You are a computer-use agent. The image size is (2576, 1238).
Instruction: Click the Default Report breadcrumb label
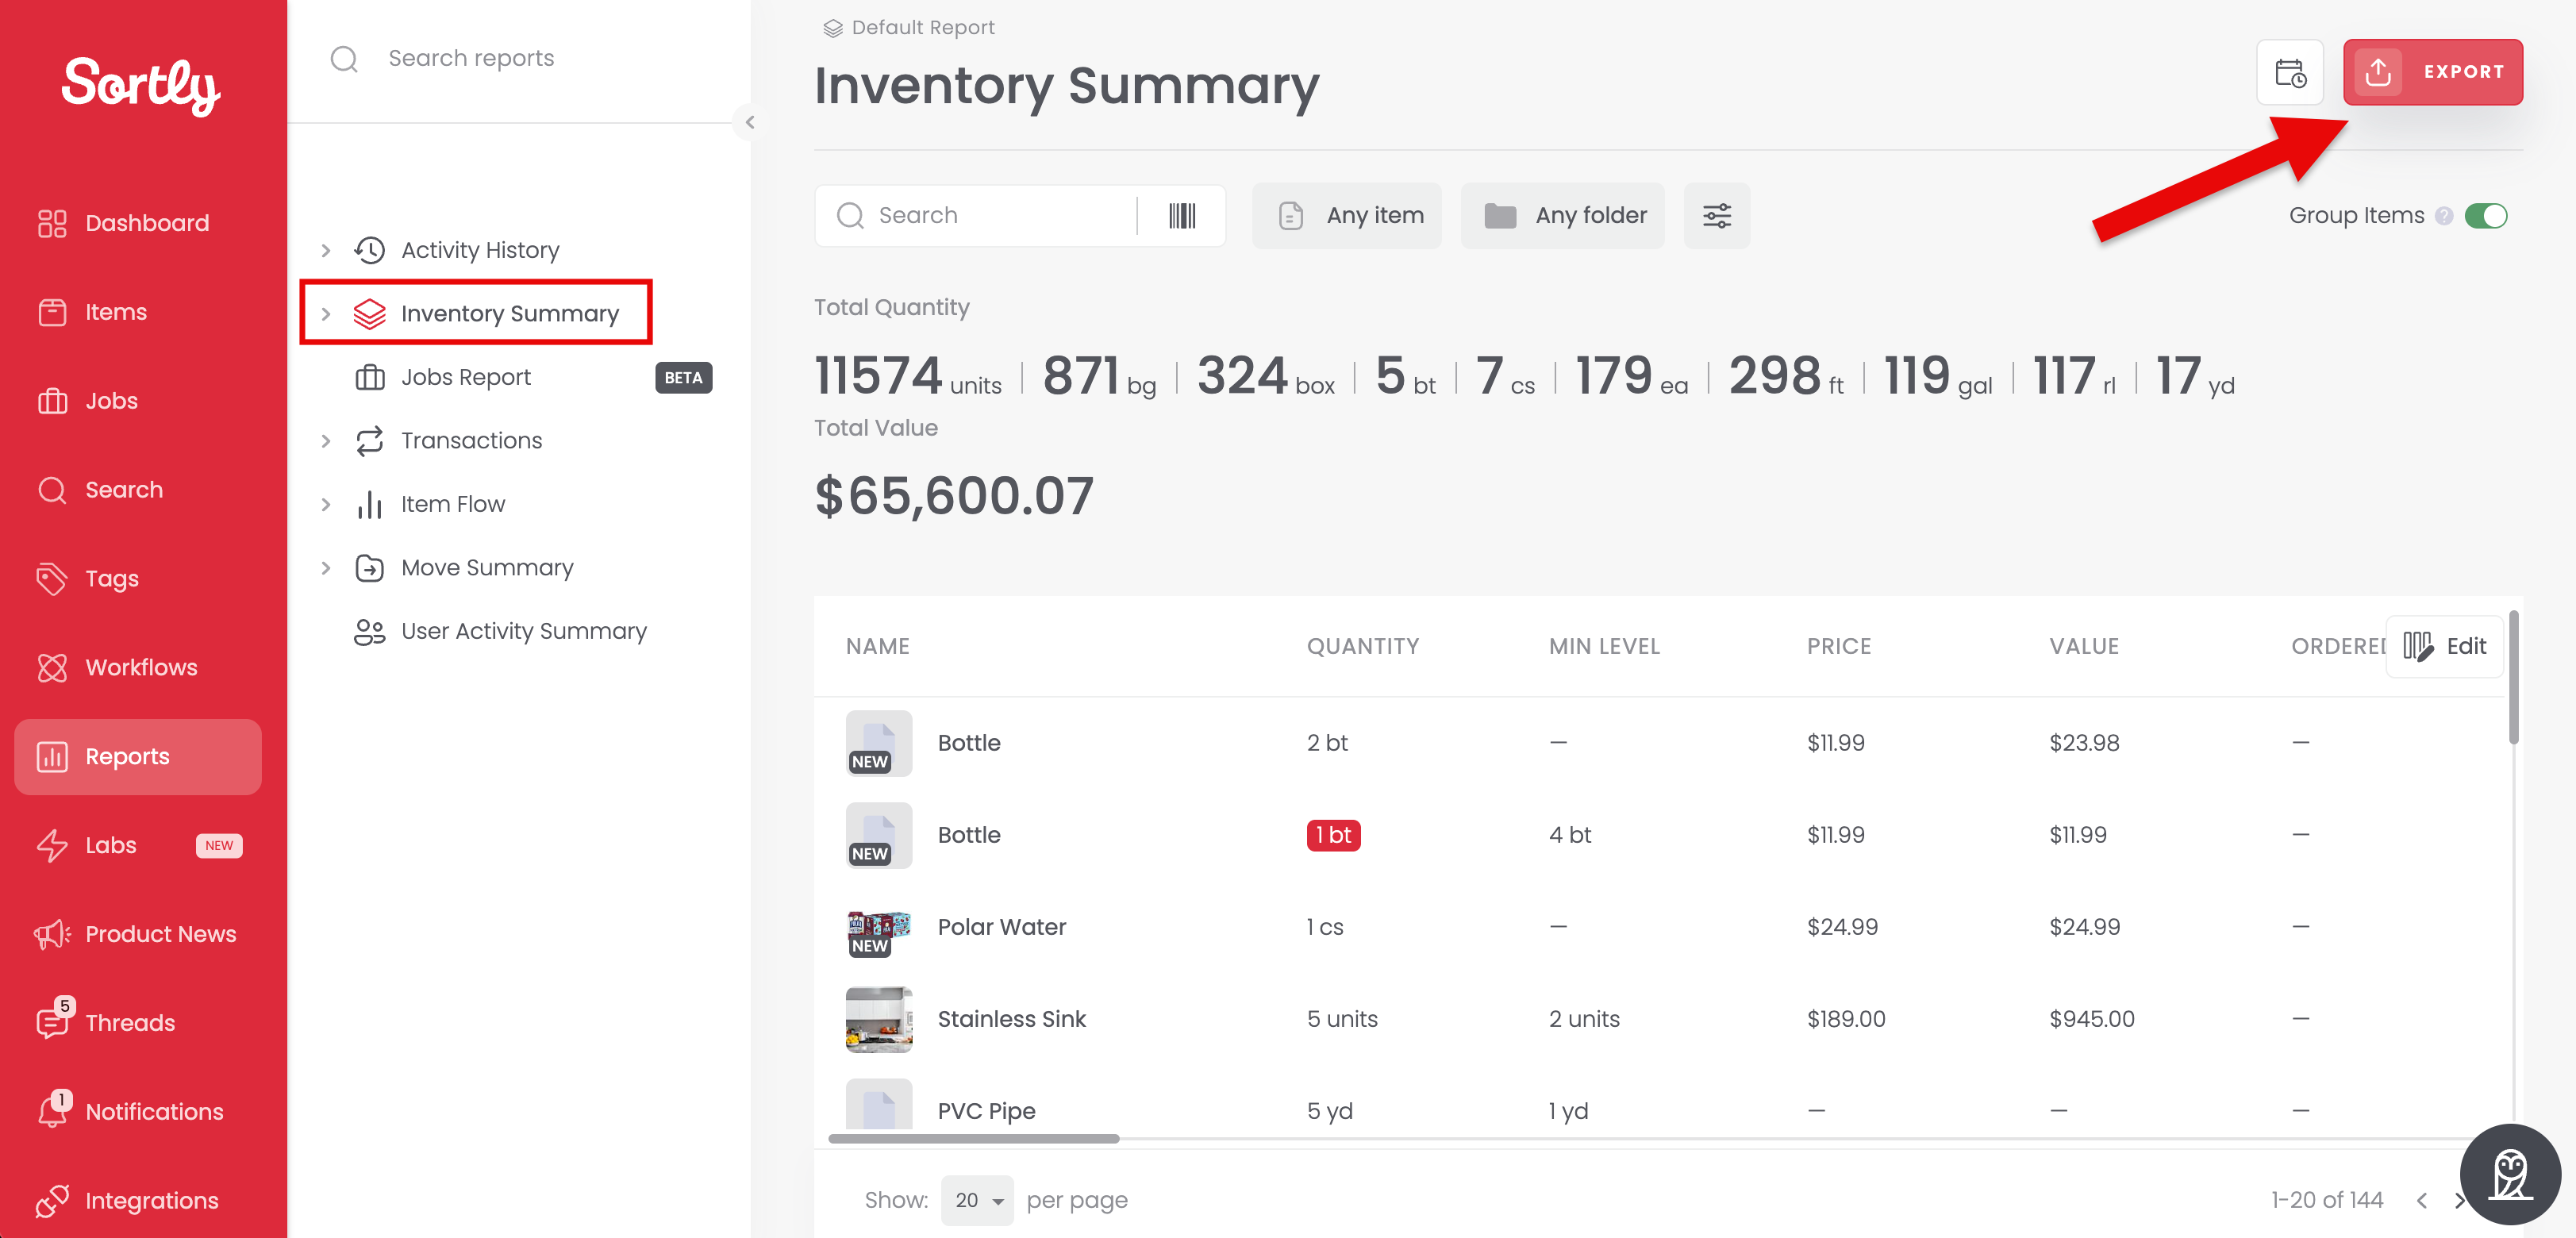(x=922, y=28)
